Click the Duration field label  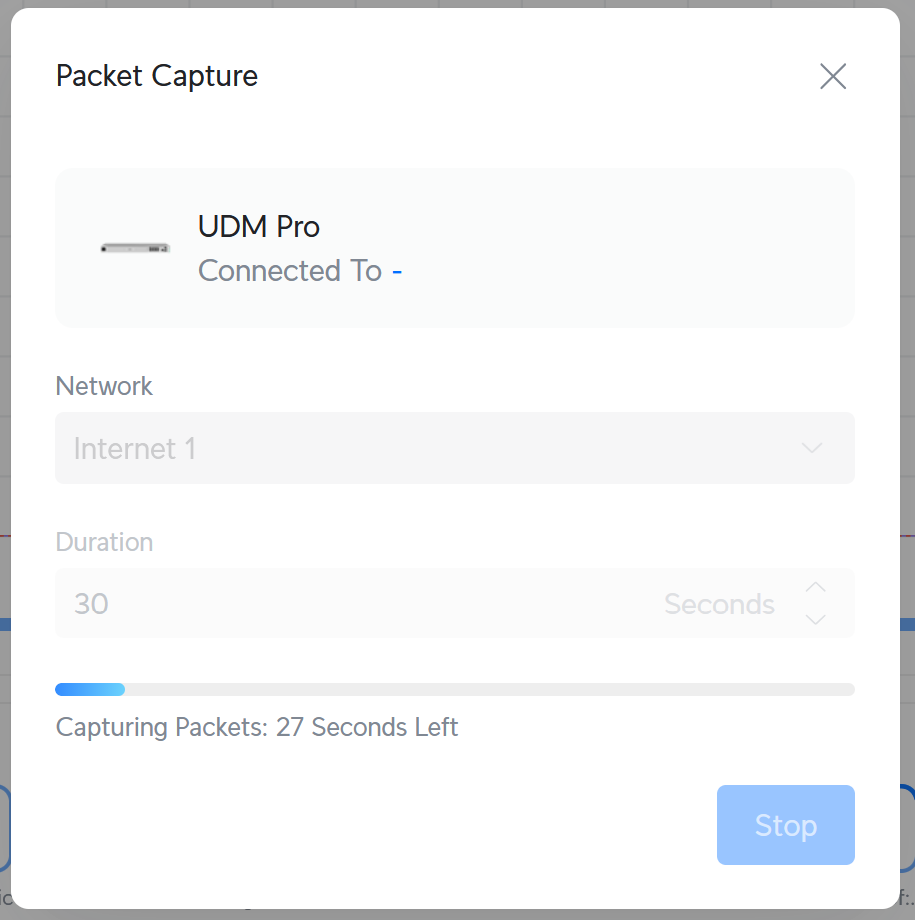[104, 542]
